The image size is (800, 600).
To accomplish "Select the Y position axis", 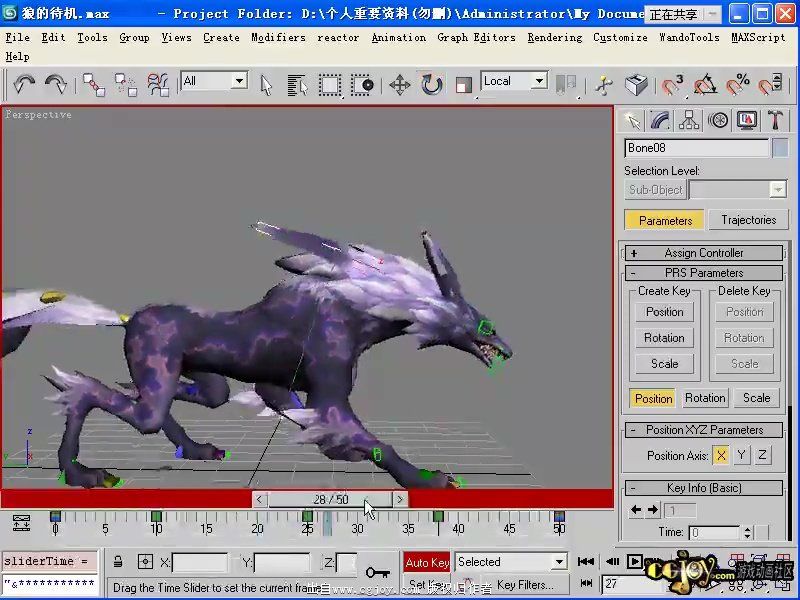I will (x=741, y=455).
